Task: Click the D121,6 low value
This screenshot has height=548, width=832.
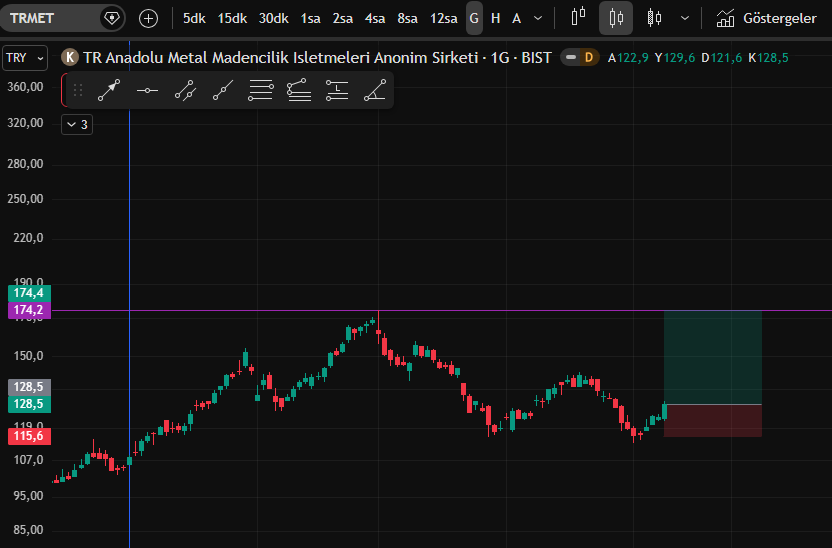Action: [721, 58]
